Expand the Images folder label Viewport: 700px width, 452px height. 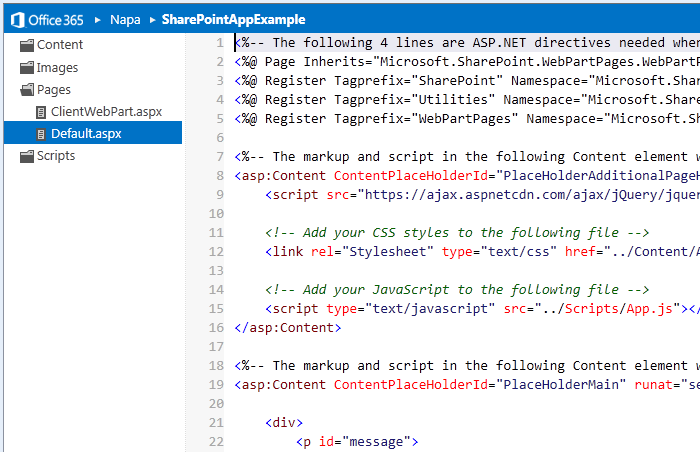(x=57, y=67)
